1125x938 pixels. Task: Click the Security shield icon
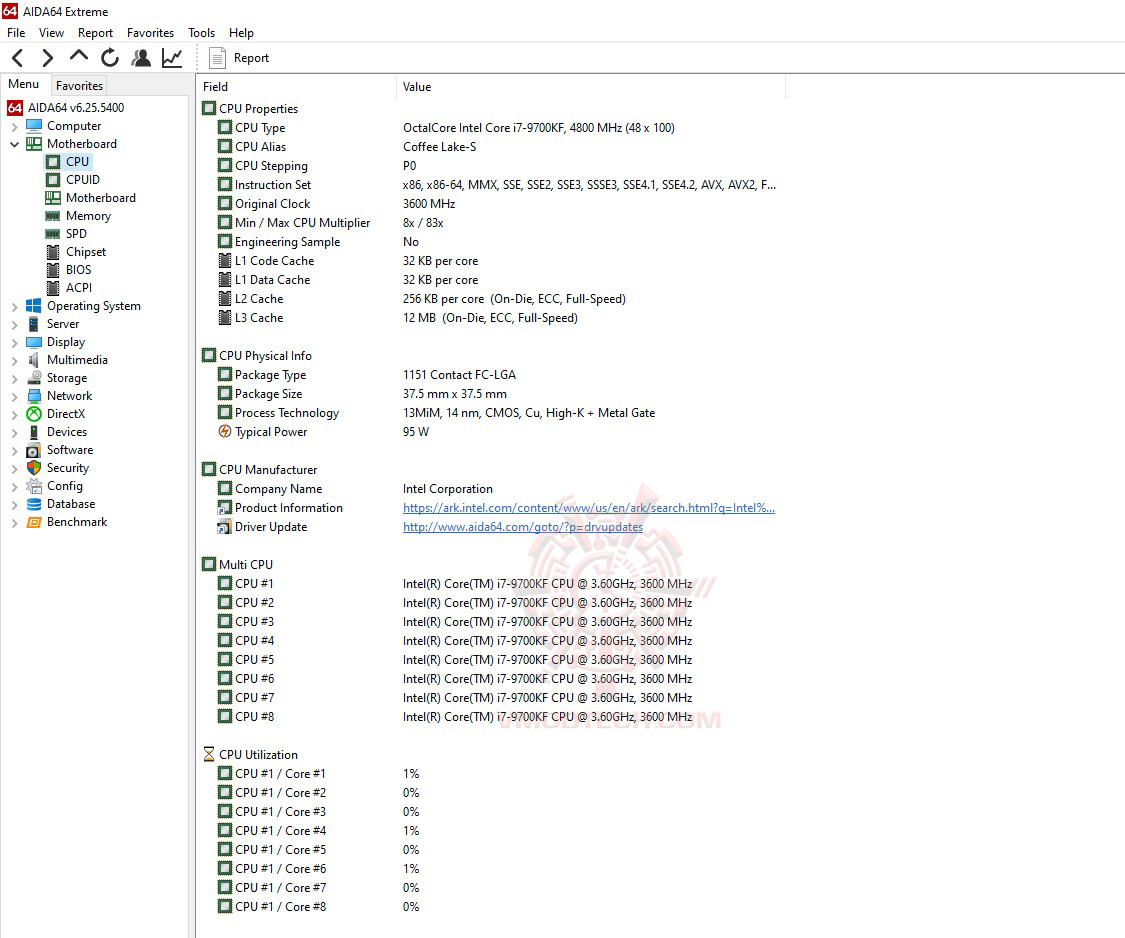click(x=34, y=468)
